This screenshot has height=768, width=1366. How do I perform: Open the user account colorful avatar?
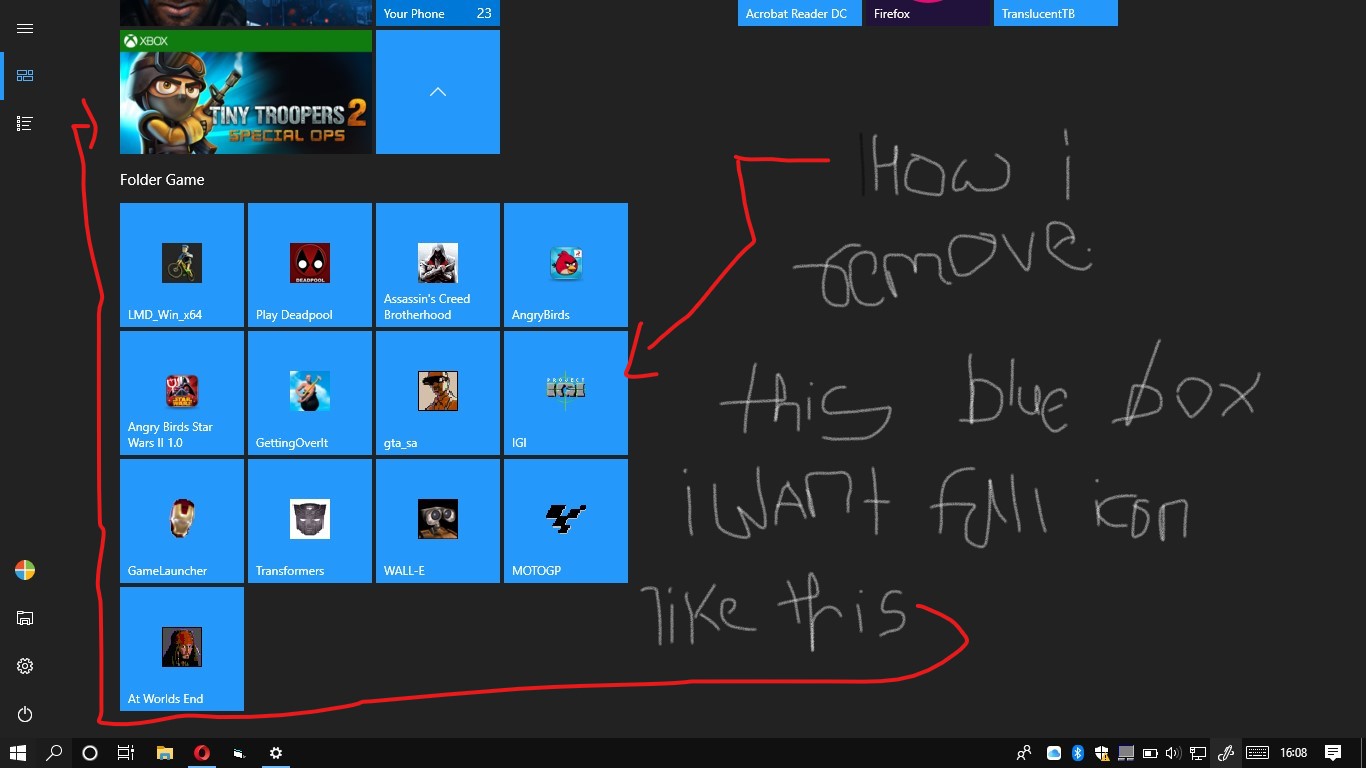[25, 570]
